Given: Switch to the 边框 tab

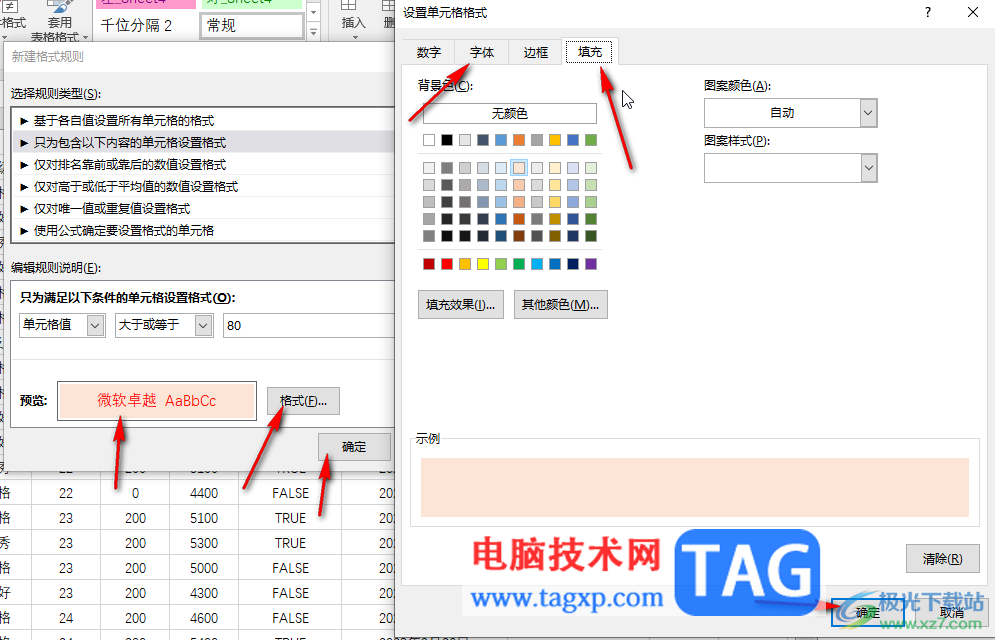Looking at the screenshot, I should click(536, 52).
